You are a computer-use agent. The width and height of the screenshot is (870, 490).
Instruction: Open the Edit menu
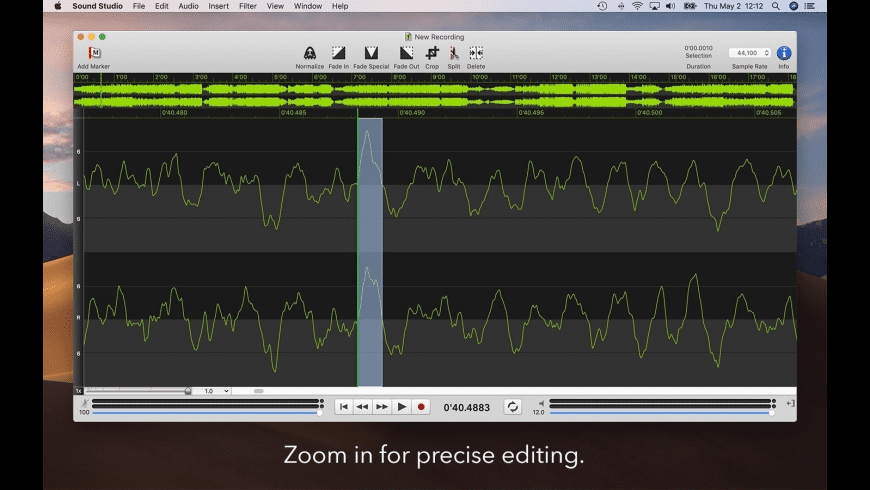pyautogui.click(x=161, y=6)
